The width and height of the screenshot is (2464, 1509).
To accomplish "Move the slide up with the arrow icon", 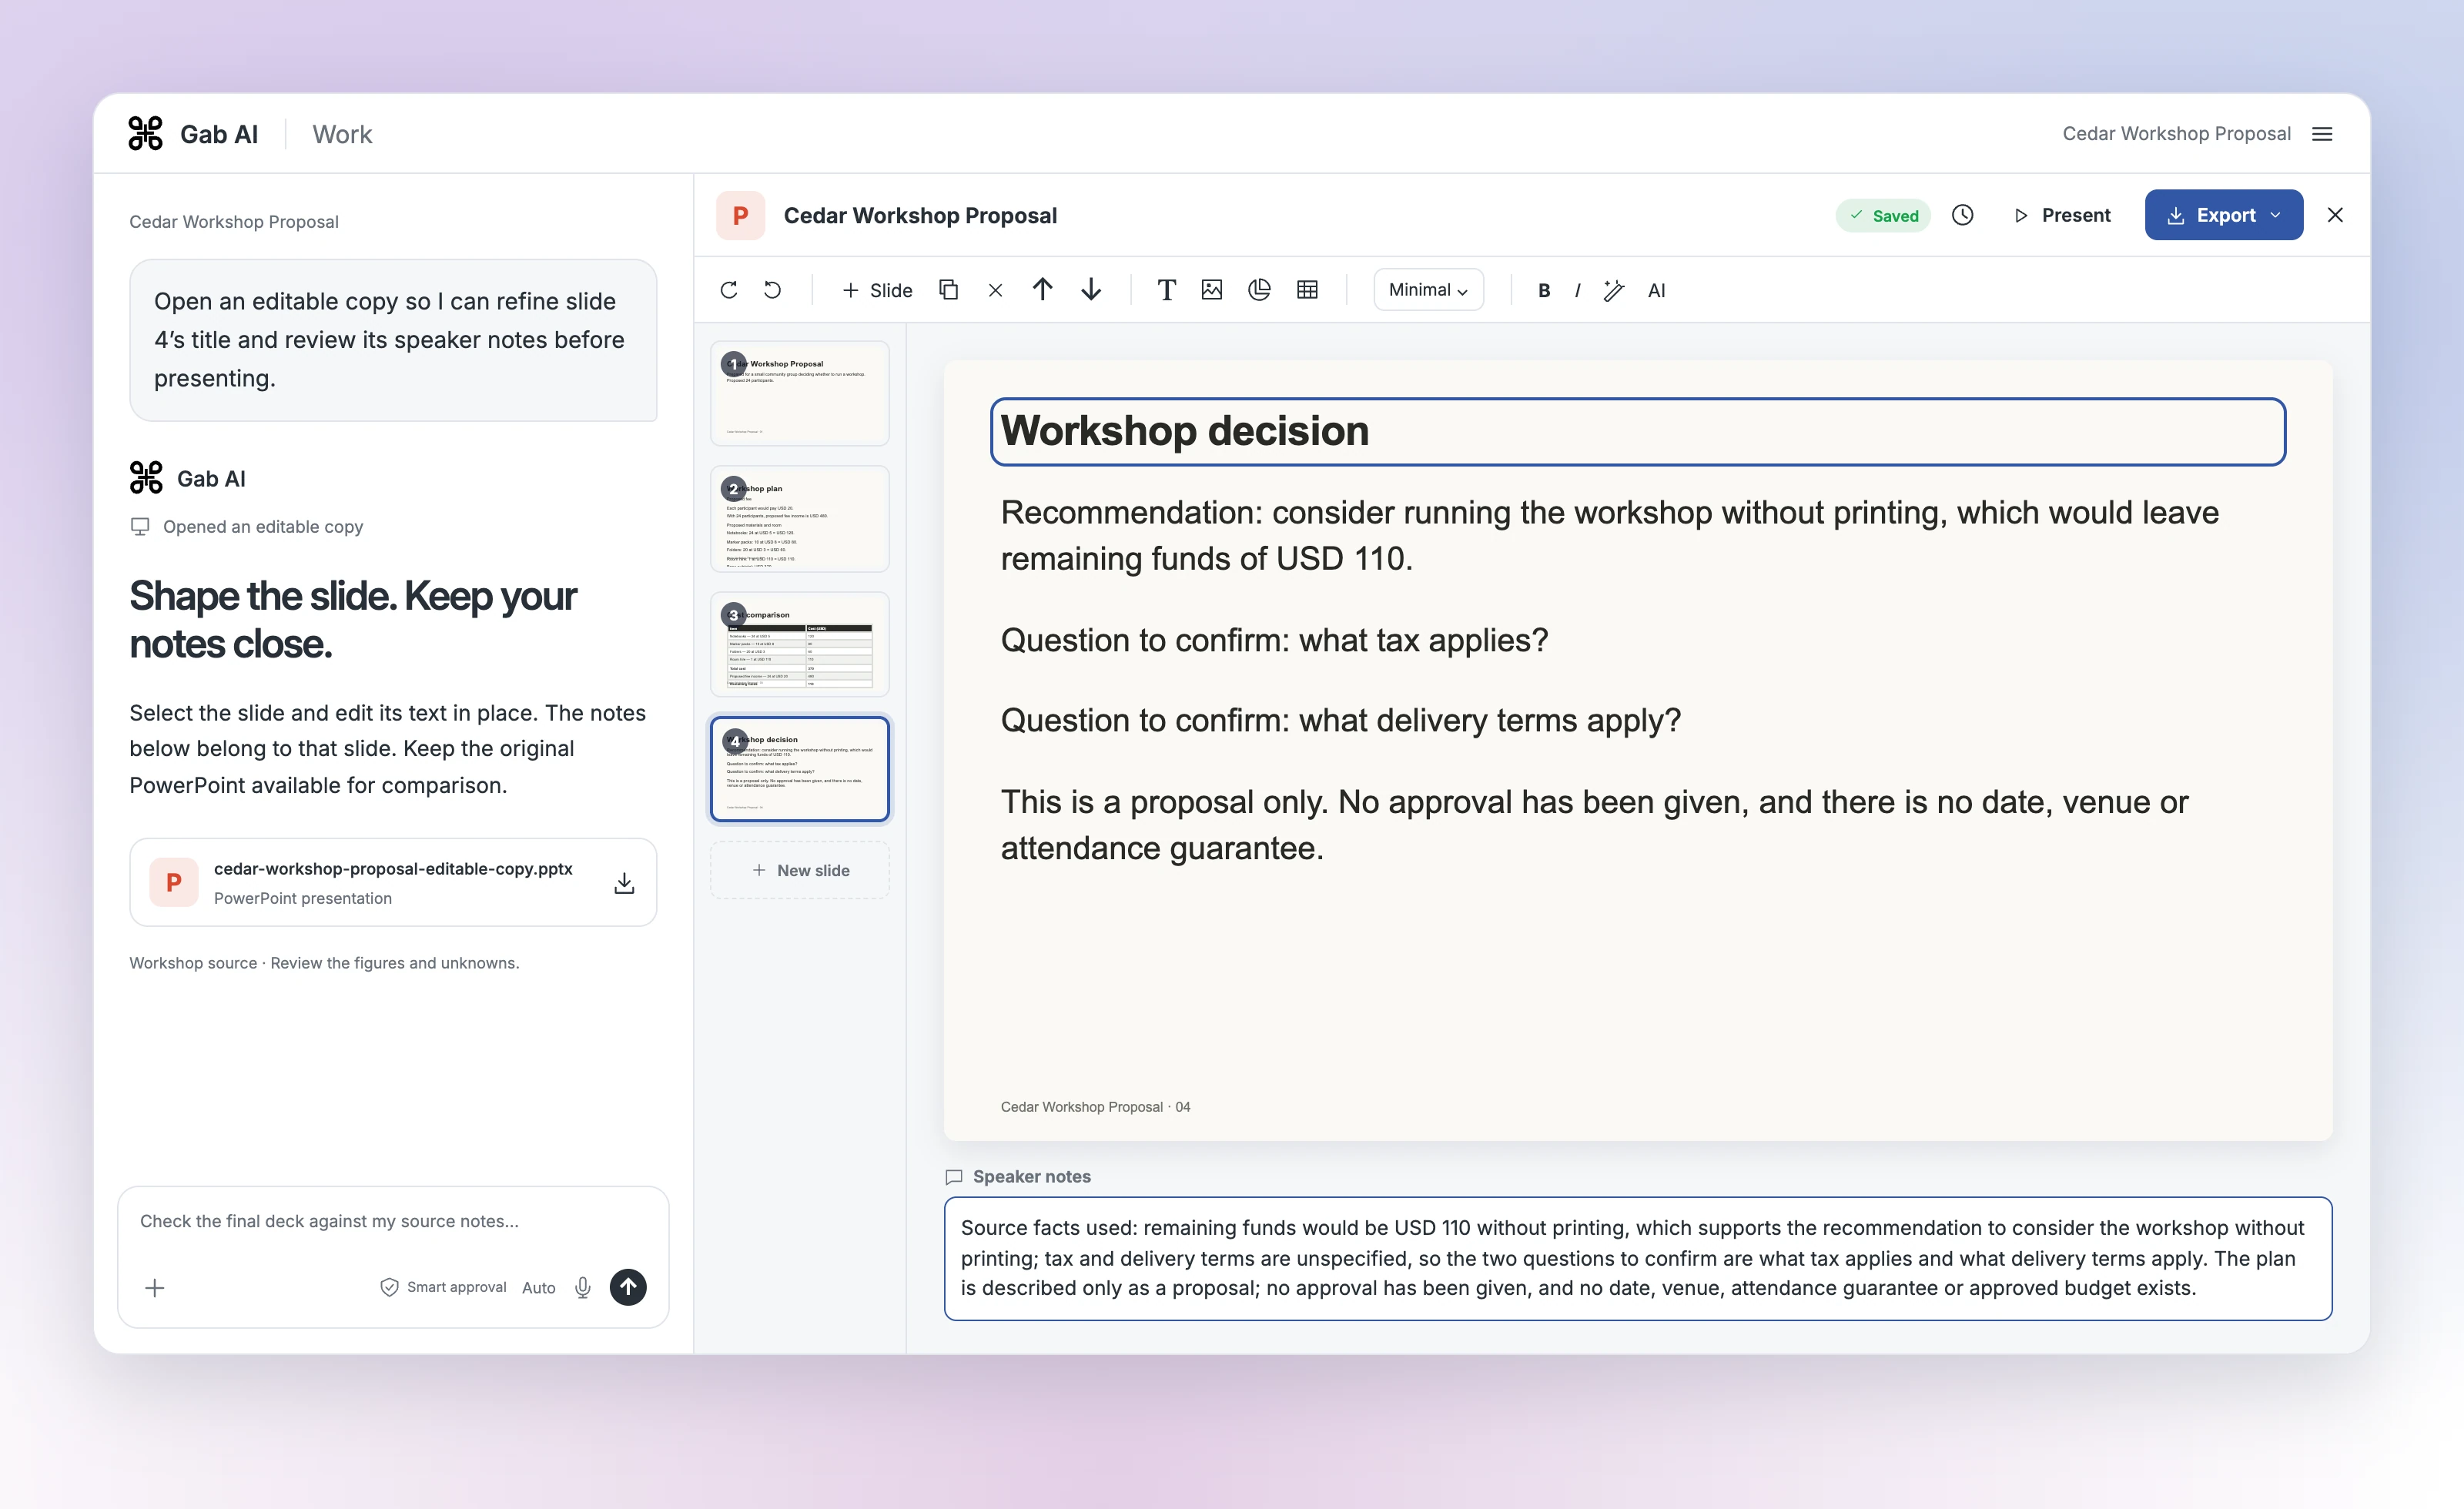I will pos(1042,290).
